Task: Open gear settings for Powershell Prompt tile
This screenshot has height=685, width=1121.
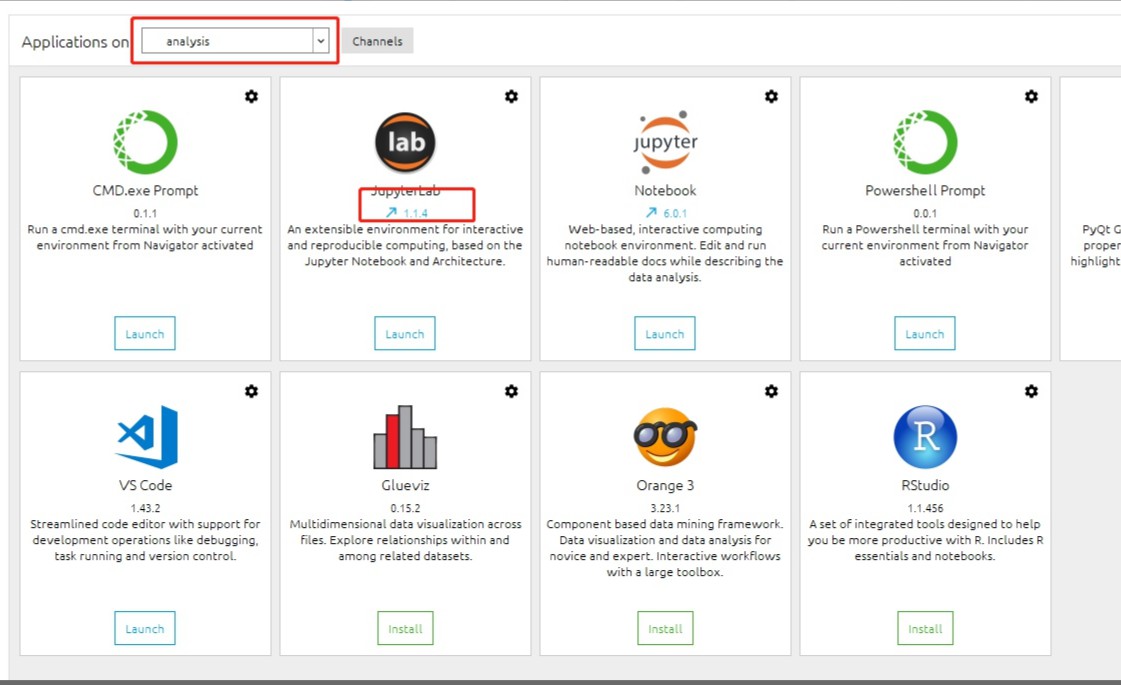Action: (x=1031, y=97)
